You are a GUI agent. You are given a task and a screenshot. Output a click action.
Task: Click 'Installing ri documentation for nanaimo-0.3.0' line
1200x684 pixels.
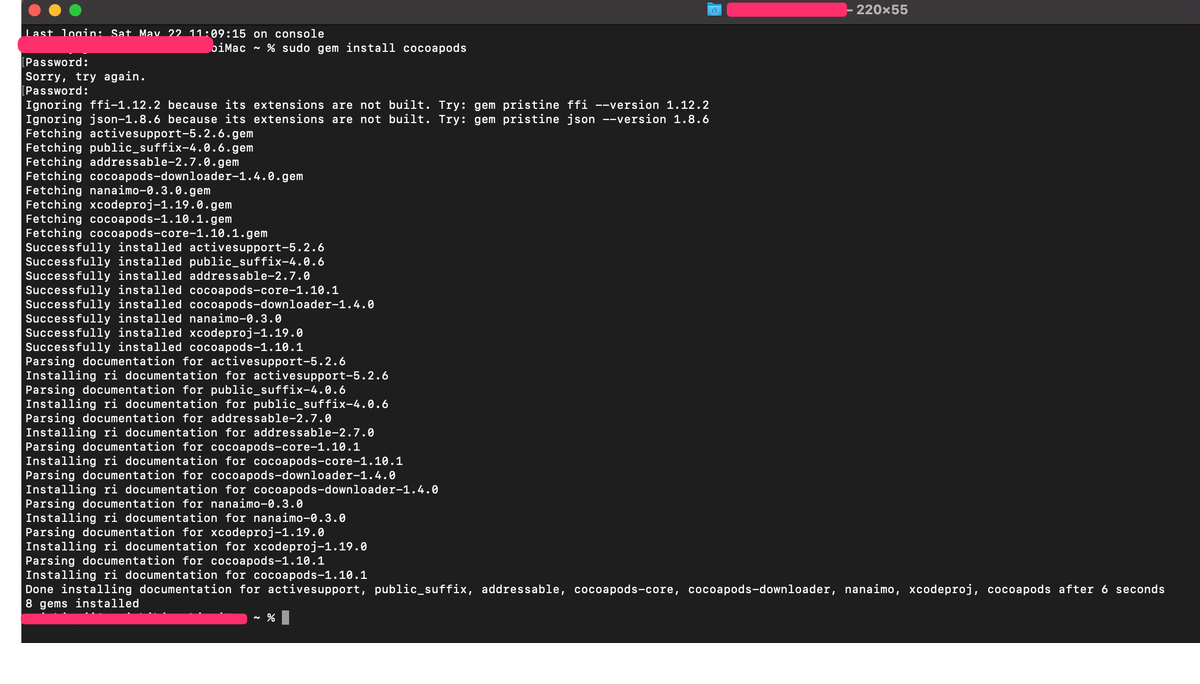[186, 518]
